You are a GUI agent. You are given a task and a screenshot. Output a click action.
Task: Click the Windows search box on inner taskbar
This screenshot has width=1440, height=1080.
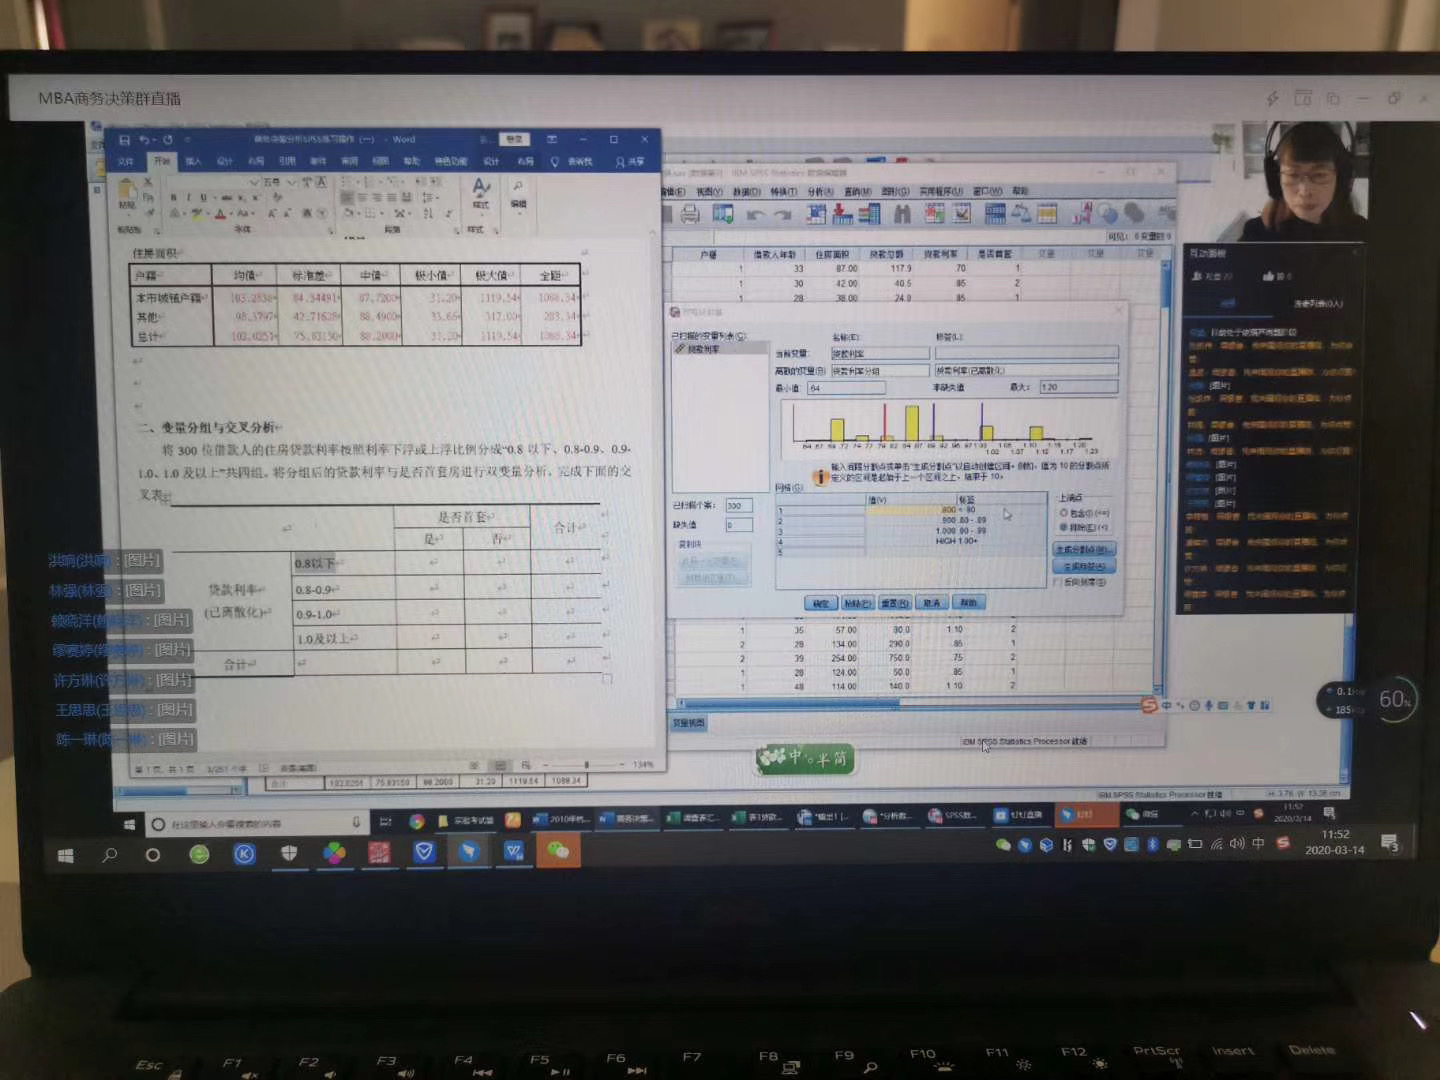click(256, 823)
